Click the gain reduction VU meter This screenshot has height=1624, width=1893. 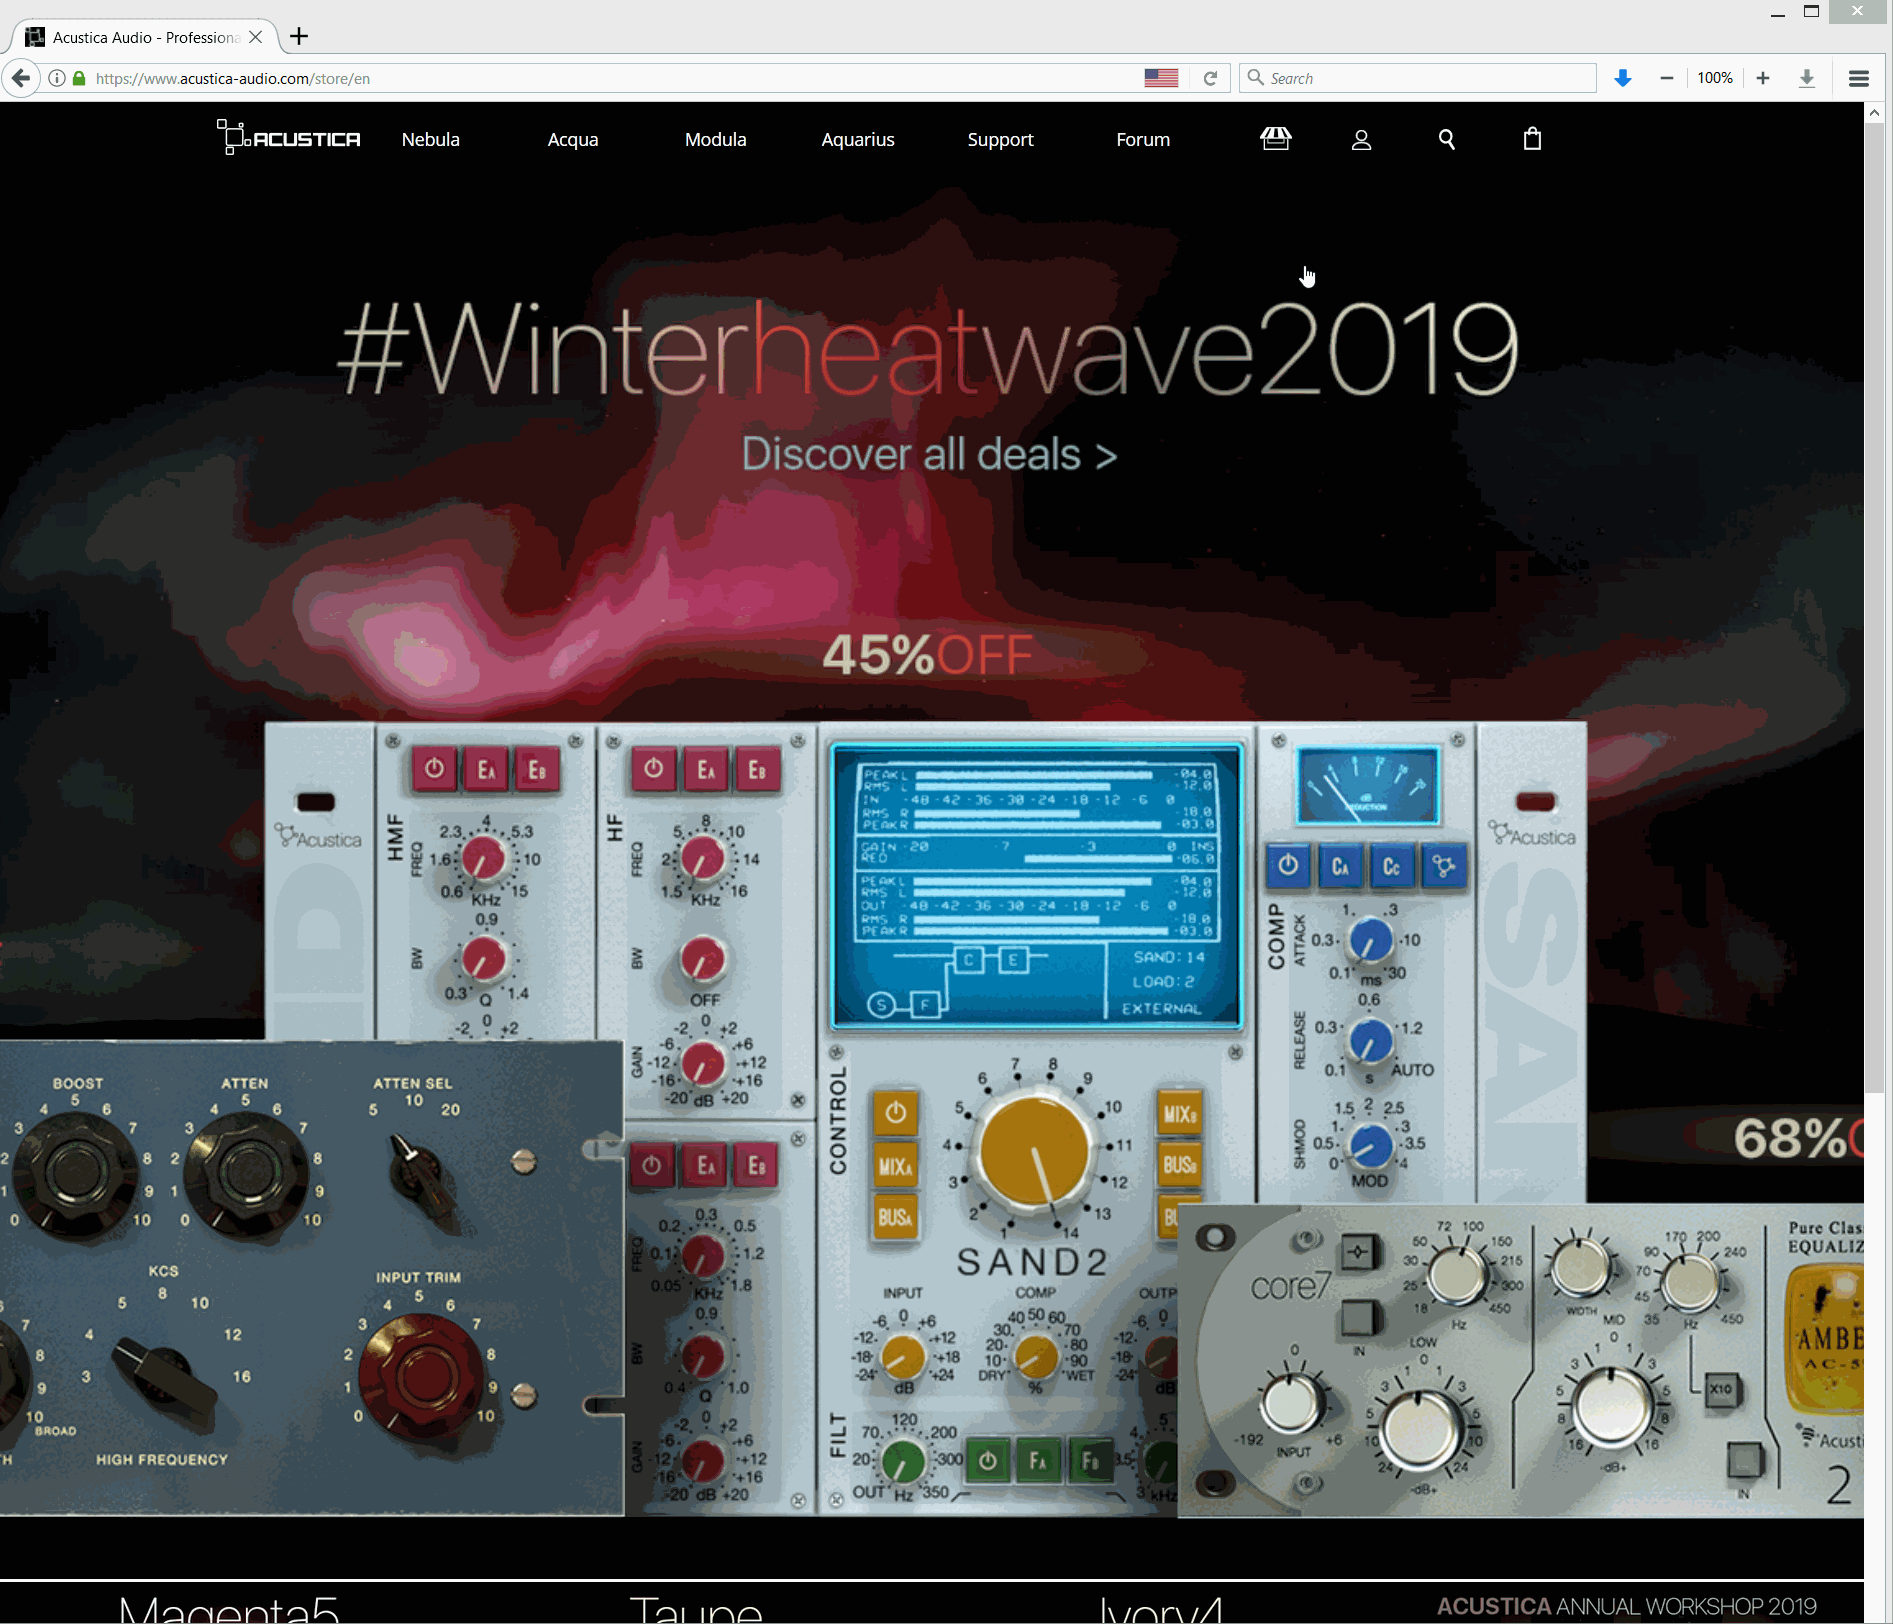[x=1368, y=785]
